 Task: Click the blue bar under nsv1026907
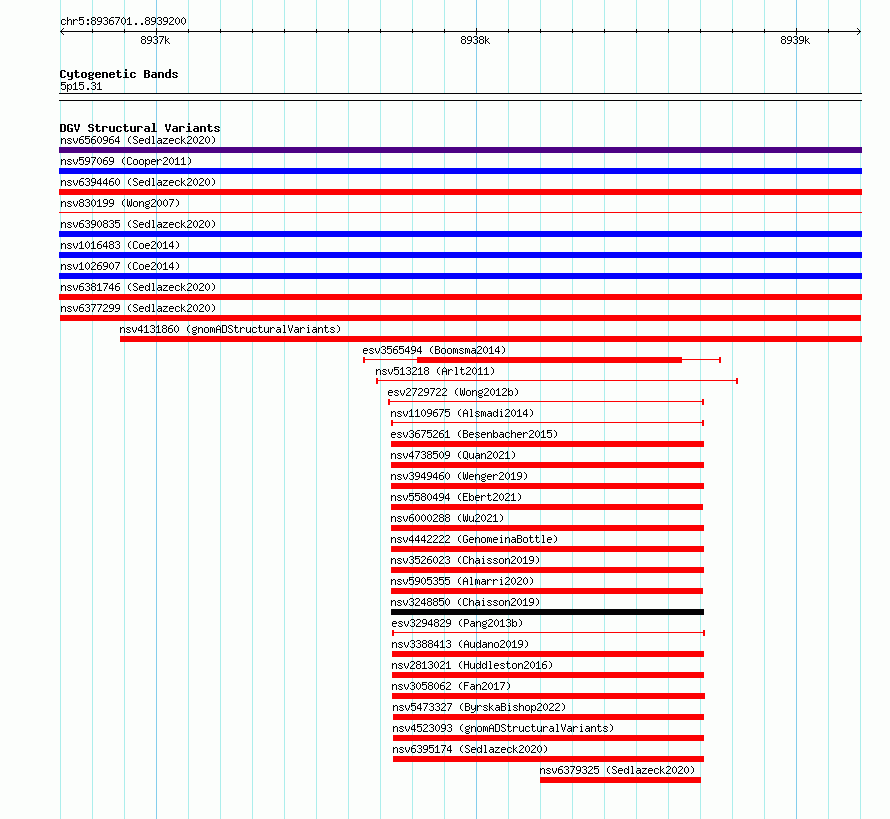tap(460, 276)
